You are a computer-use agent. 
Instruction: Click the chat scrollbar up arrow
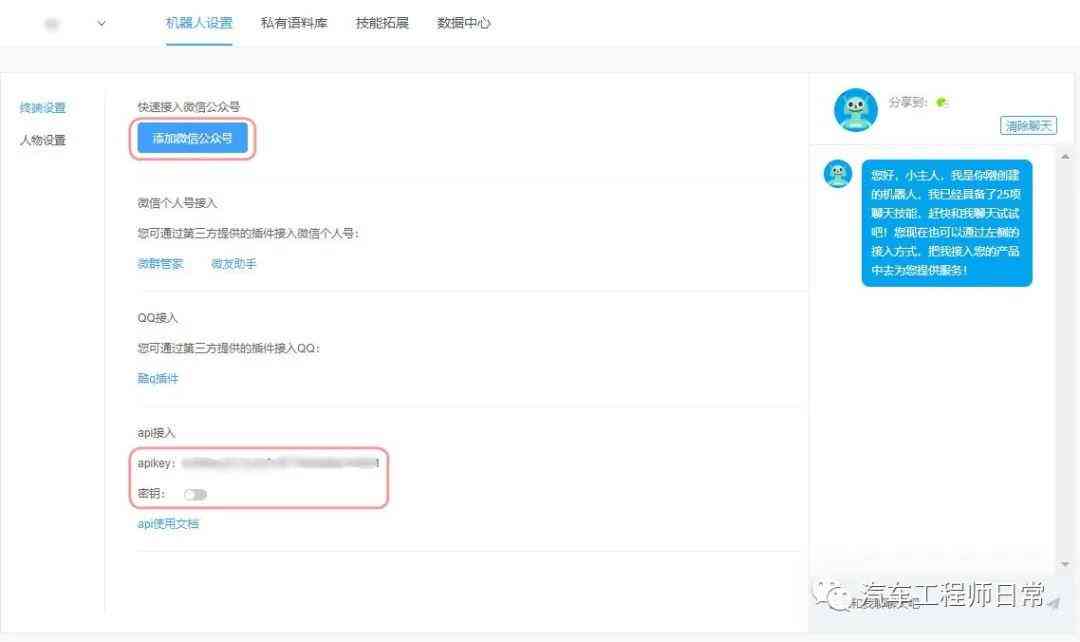1065,157
